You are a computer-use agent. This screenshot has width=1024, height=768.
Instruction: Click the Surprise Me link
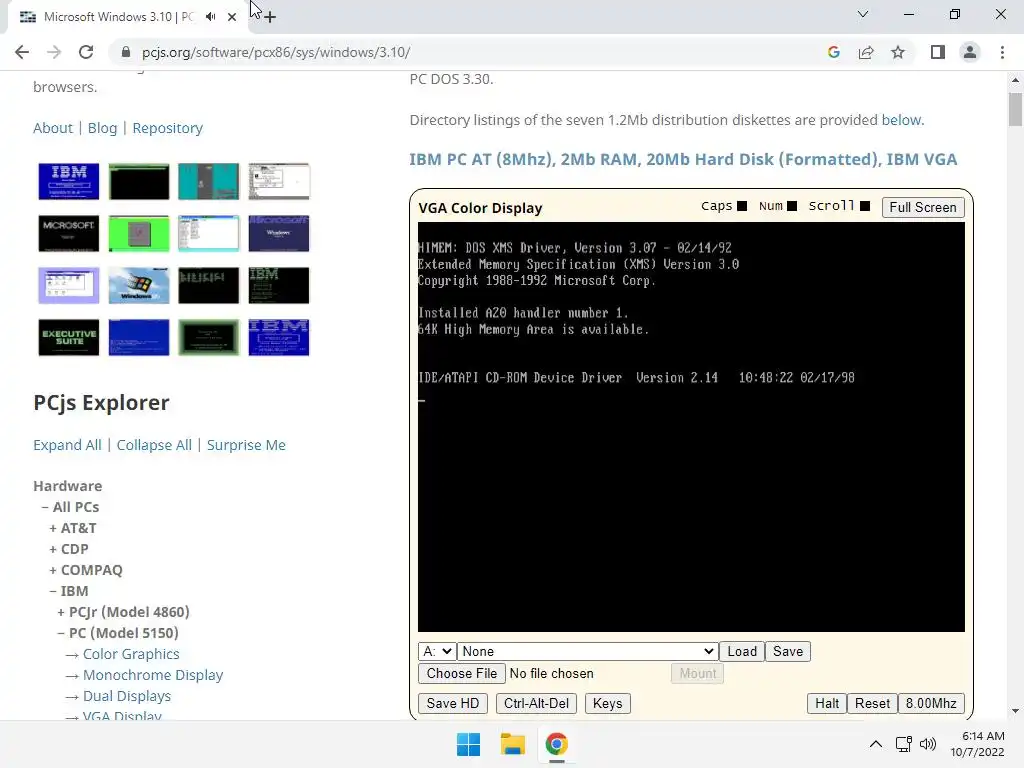point(246,445)
